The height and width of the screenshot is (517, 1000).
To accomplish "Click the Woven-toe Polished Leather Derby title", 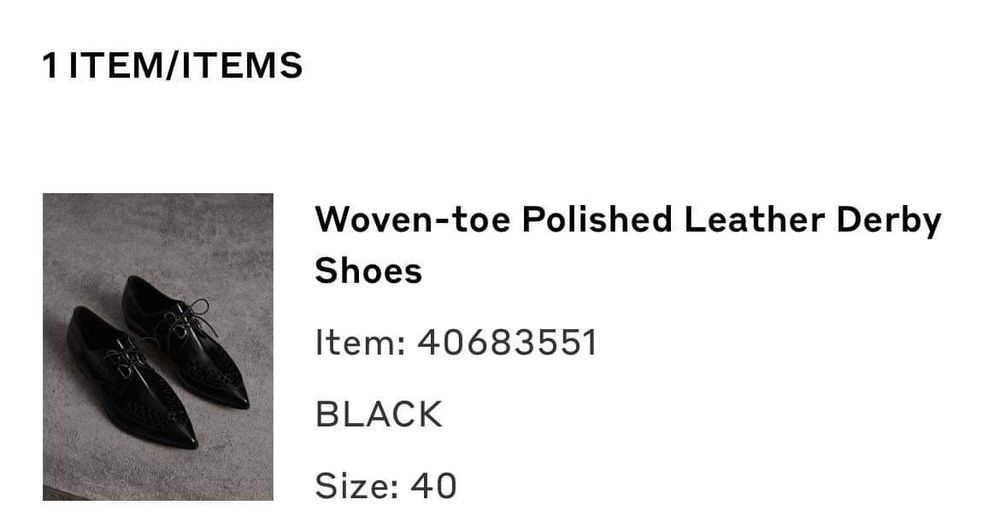I will click(x=628, y=219).
